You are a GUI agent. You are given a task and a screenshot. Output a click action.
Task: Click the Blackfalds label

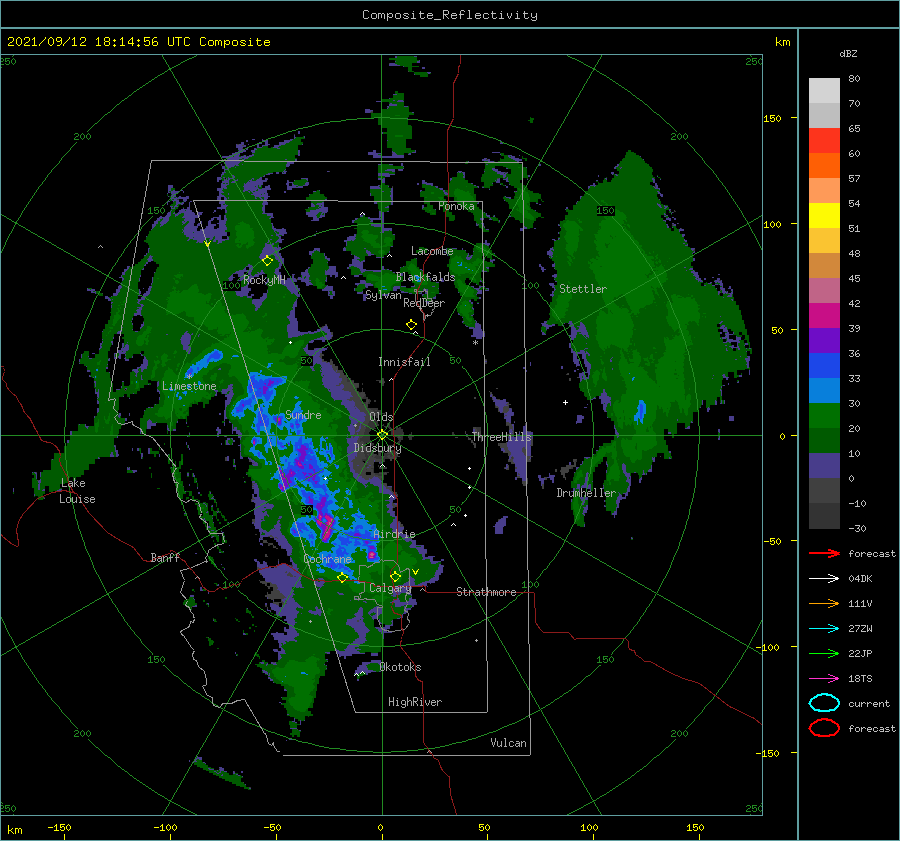coord(425,277)
